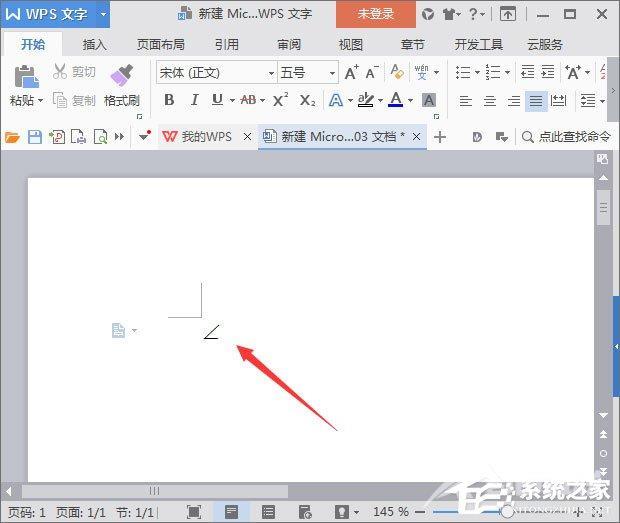620x523 pixels.
Task: Click the full screen view icon in status bar
Action: tap(194, 512)
